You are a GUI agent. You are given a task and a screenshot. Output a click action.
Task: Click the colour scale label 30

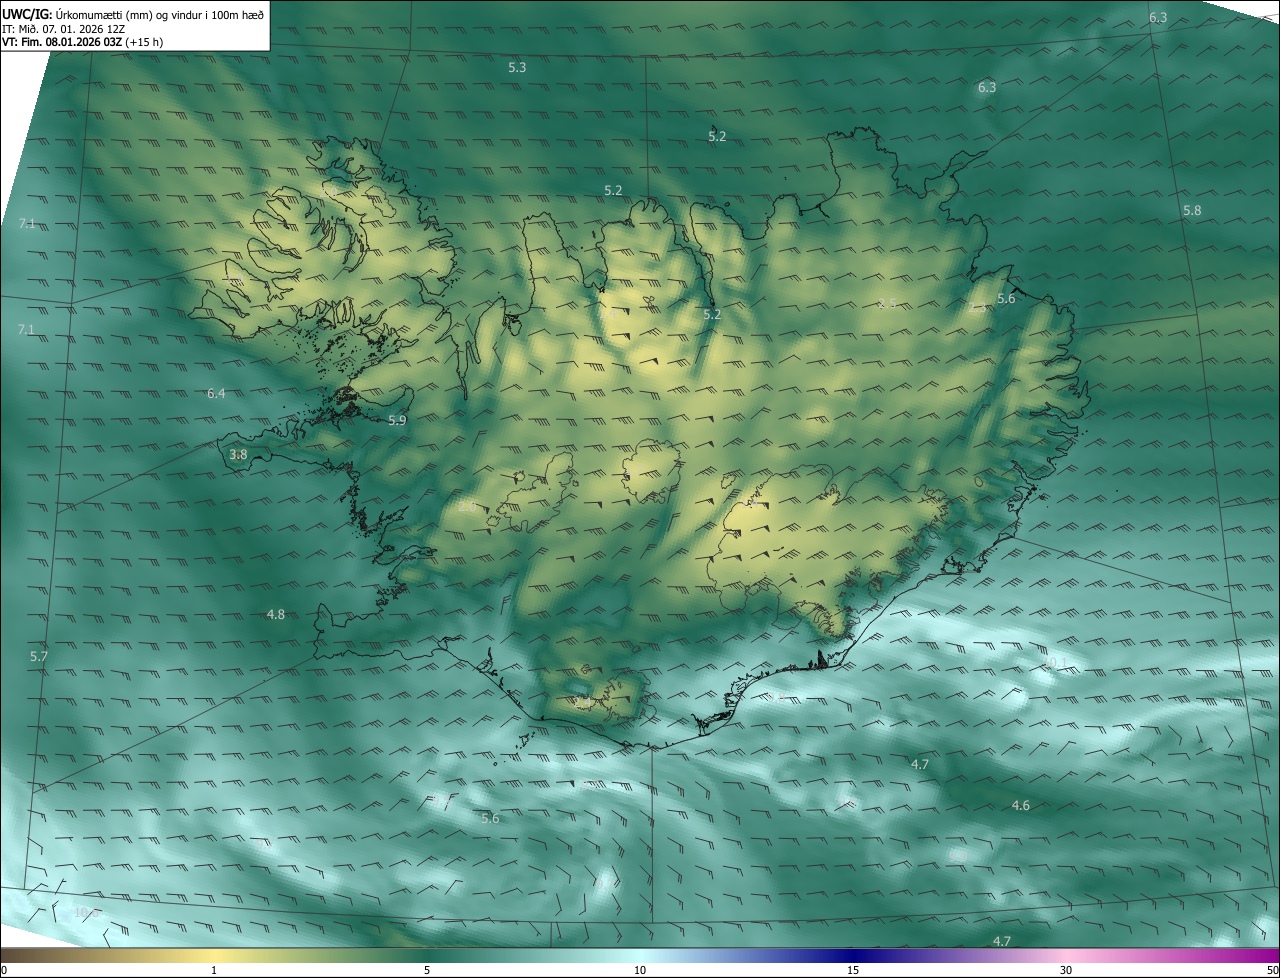[x=1066, y=970]
